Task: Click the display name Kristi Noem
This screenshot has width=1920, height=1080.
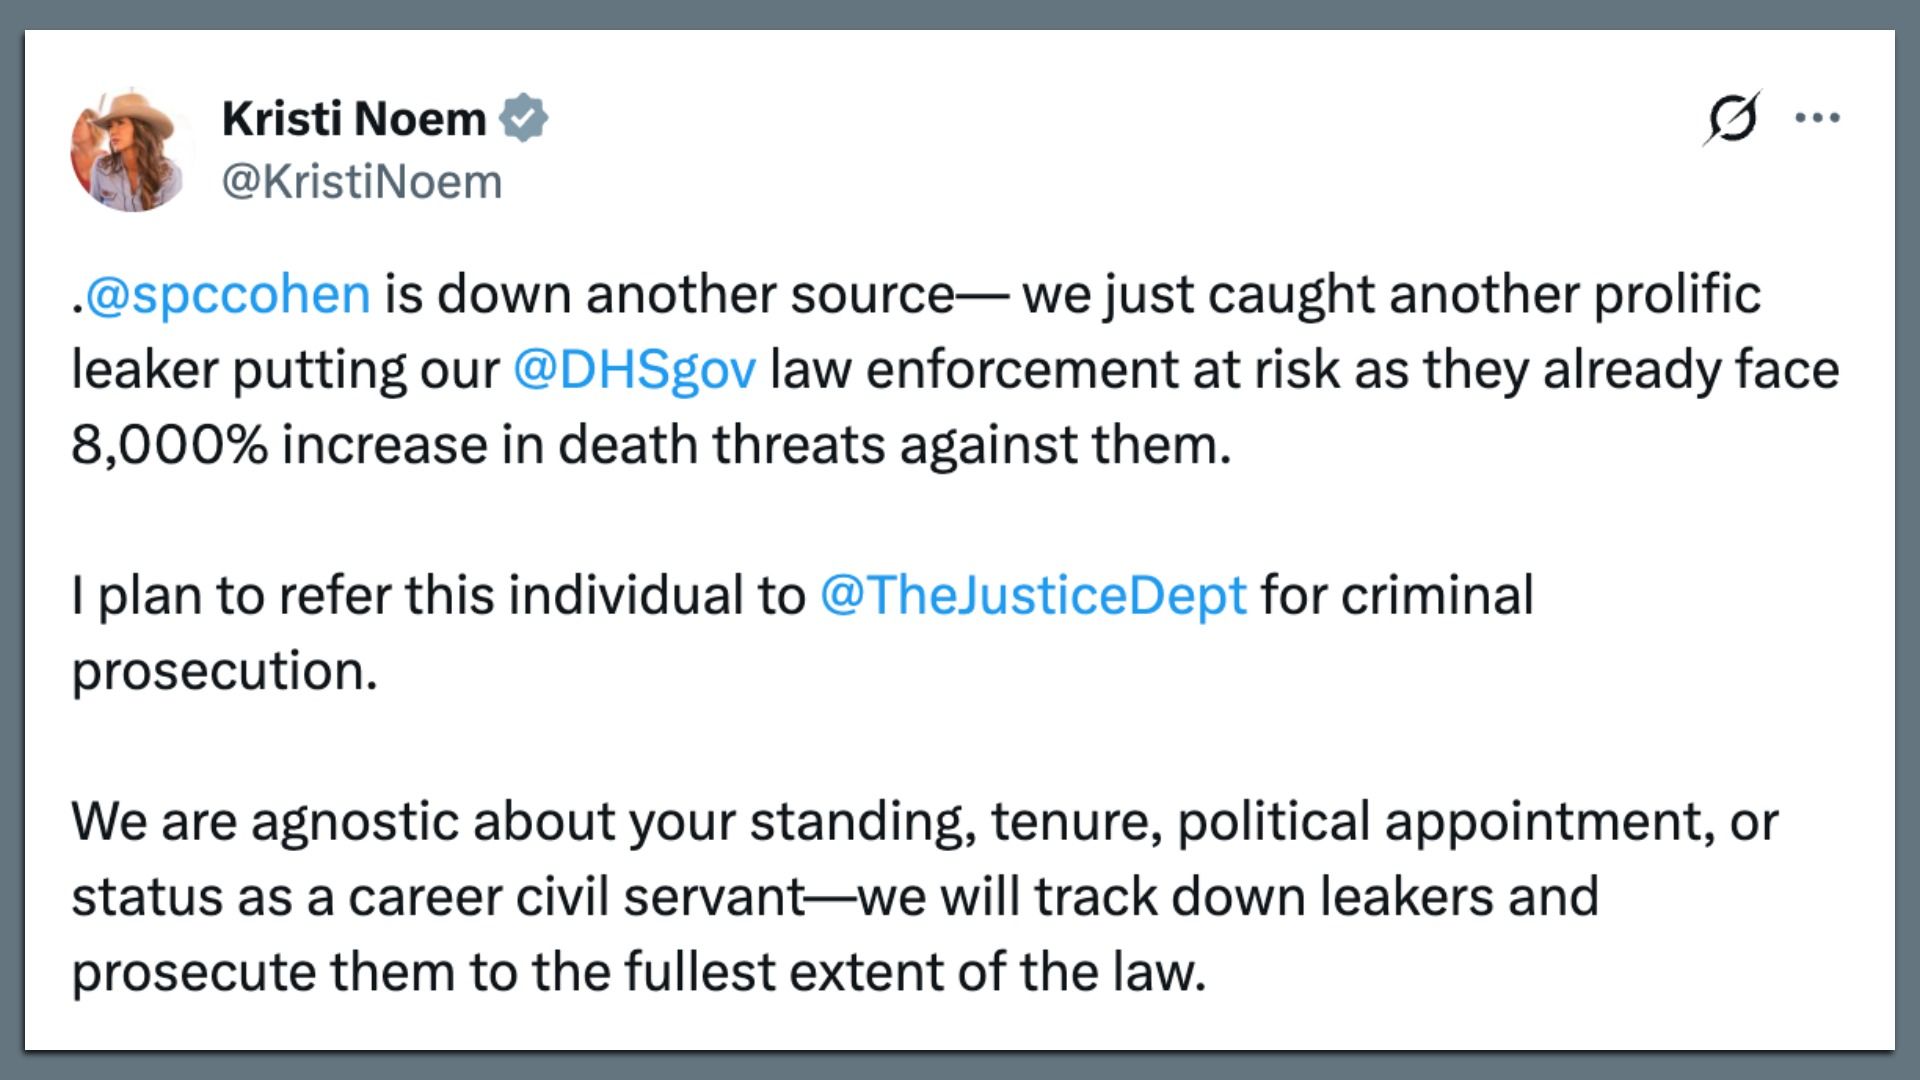Action: point(354,118)
